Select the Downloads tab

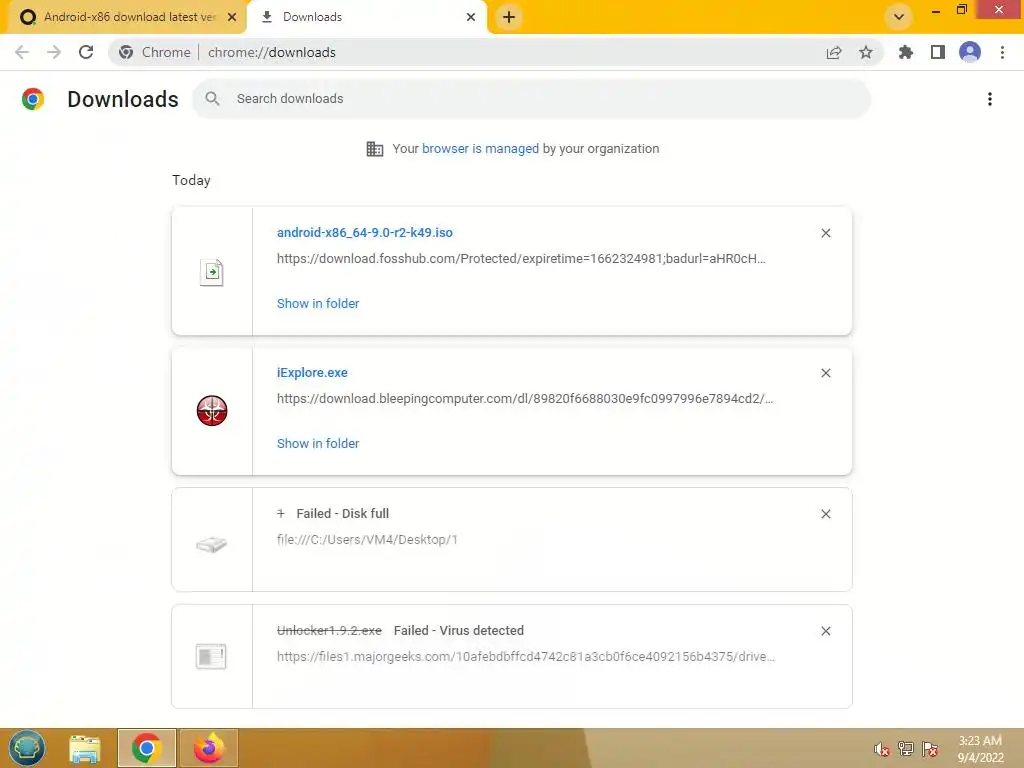click(x=366, y=17)
